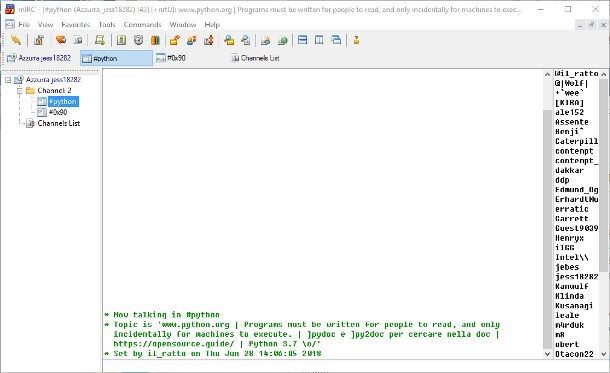
Task: Open the Address Book toolbar icon
Action: [x=122, y=40]
